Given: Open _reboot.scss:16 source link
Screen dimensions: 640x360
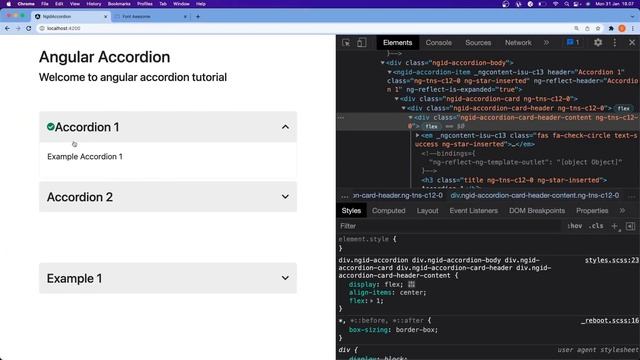Looking at the screenshot, I should [x=610, y=321].
